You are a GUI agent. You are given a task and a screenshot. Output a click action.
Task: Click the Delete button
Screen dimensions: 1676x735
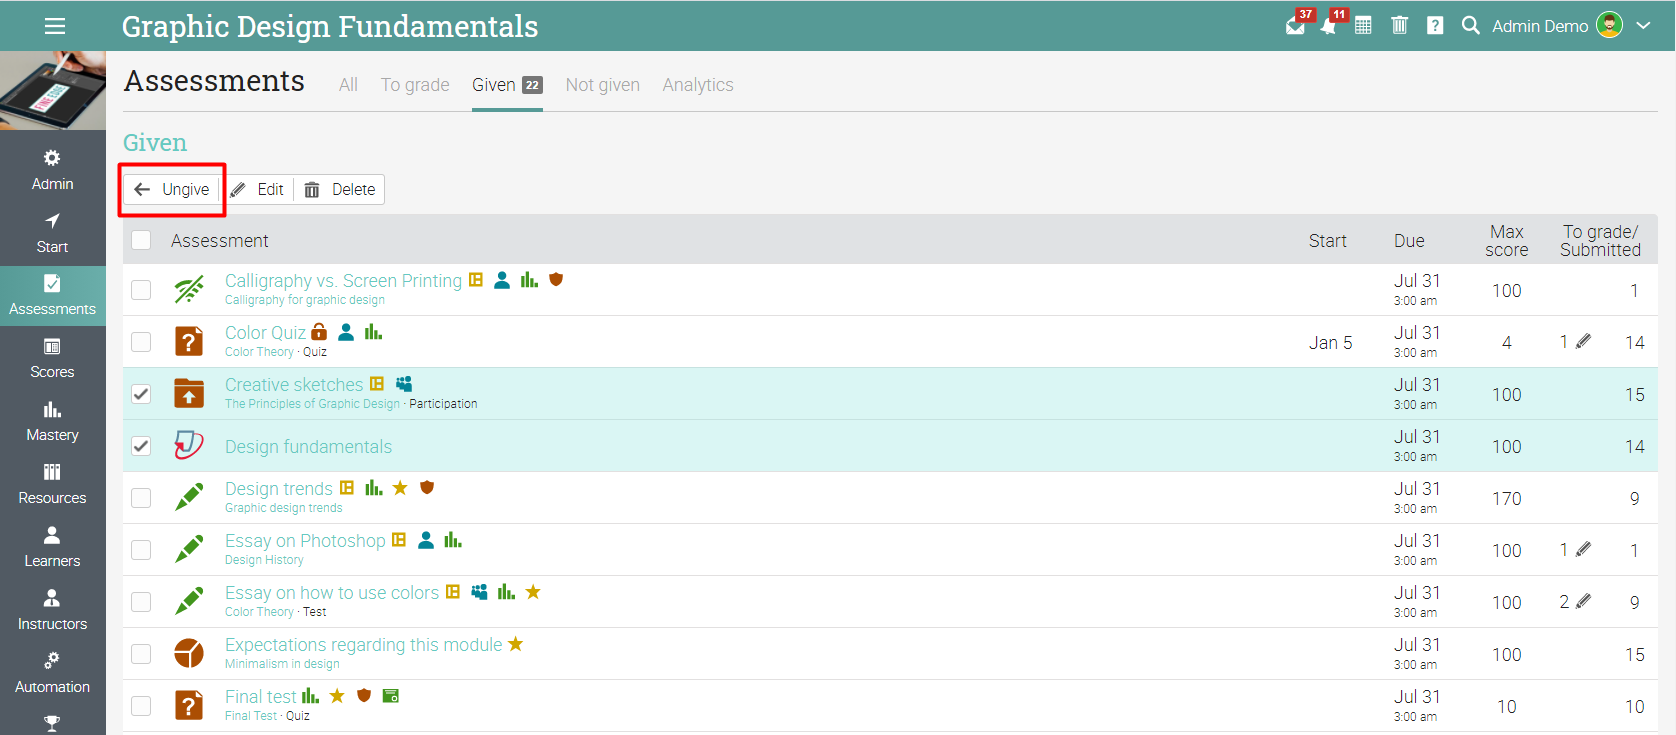340,190
